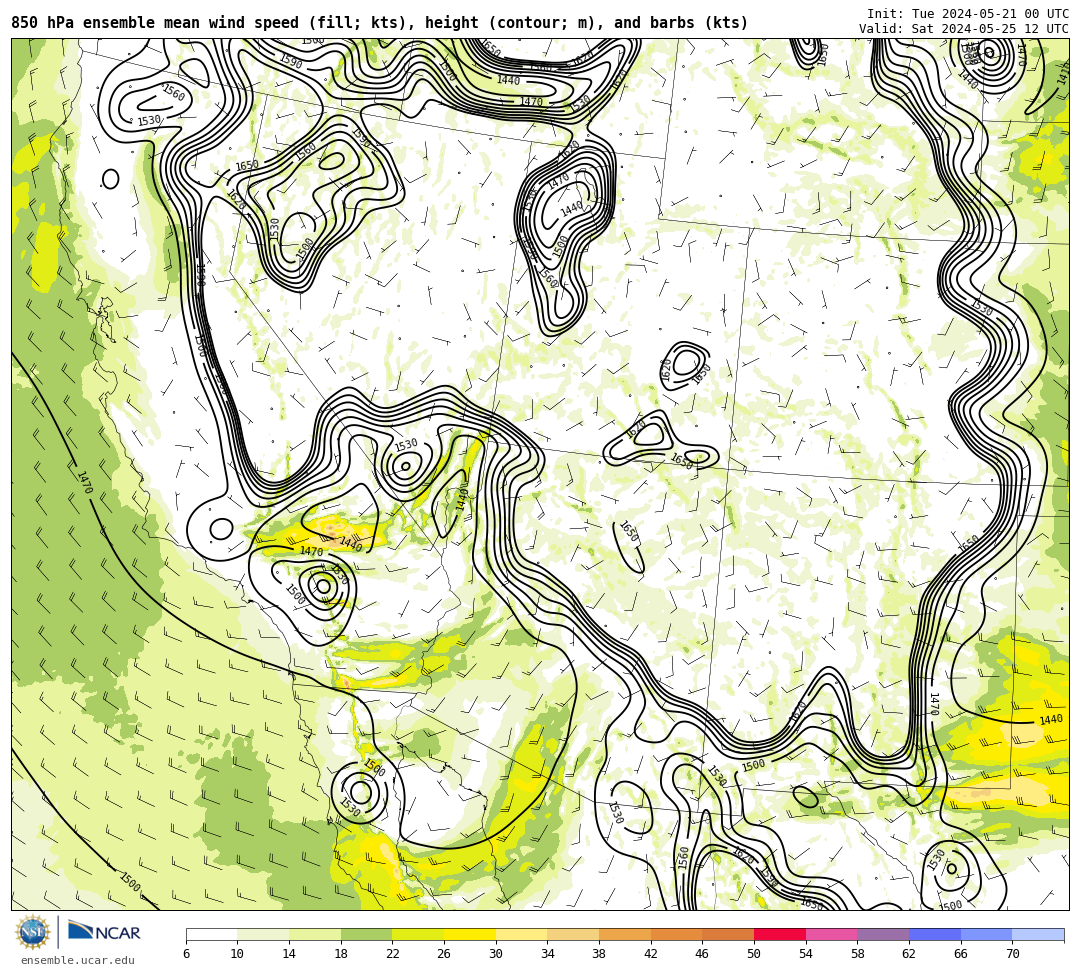This screenshot has width=1080, height=973.
Task: Click the 'Valid: Sat 2024-05-25 12 UTC' text
Action: (964, 29)
